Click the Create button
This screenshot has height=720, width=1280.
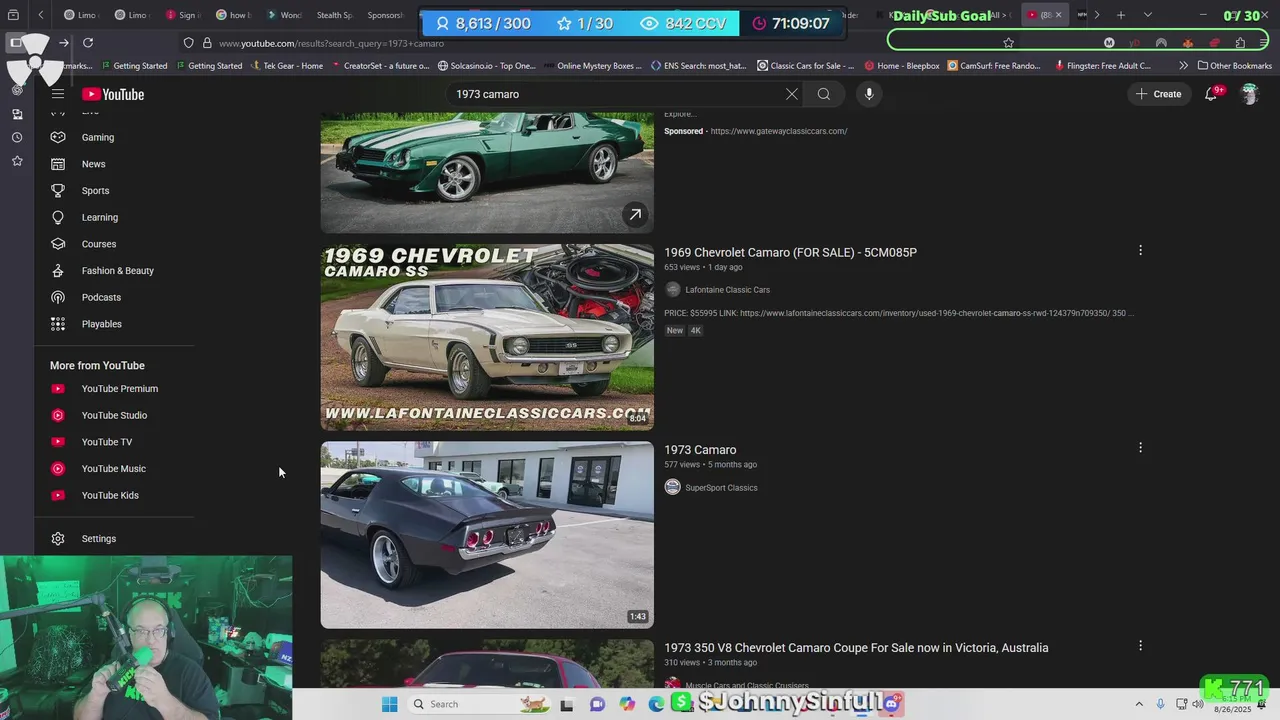click(1159, 94)
